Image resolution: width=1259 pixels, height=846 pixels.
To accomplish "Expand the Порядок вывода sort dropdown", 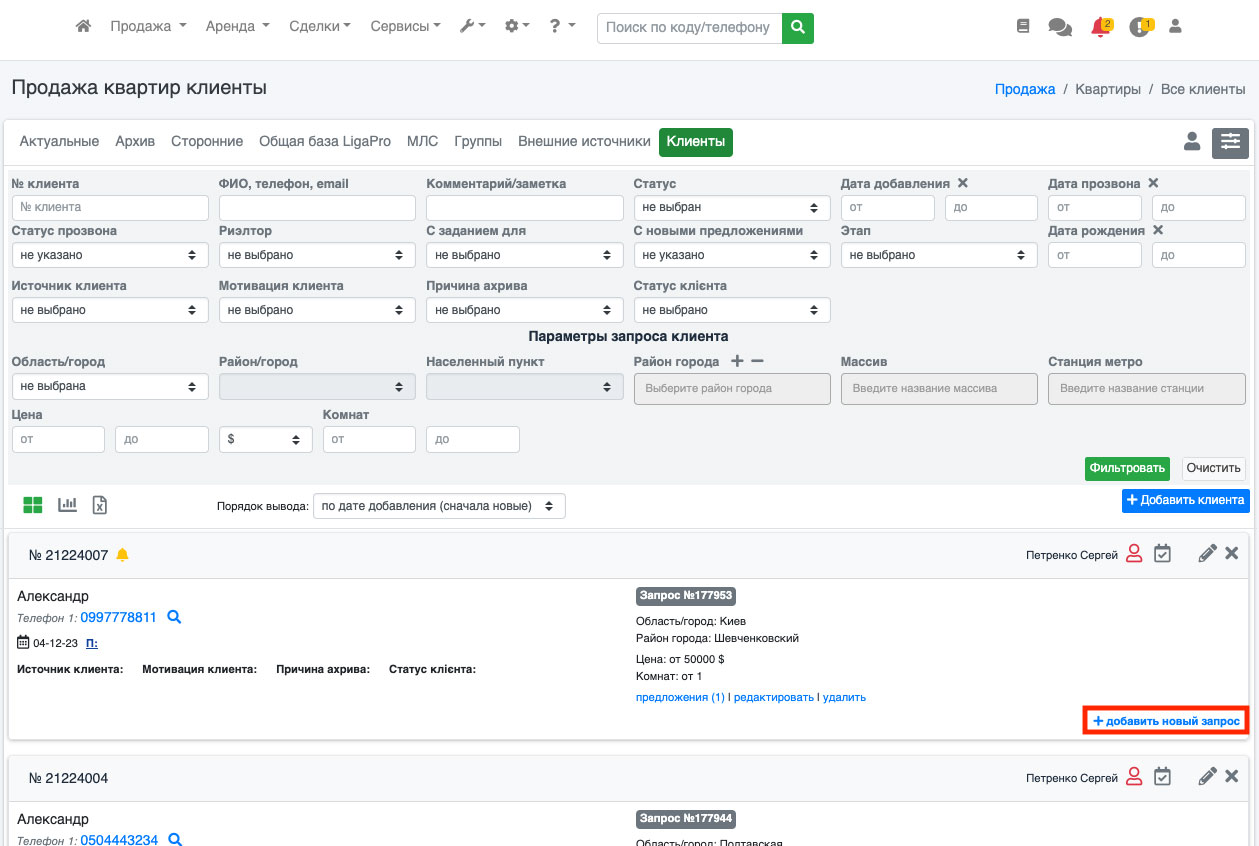I will point(439,506).
